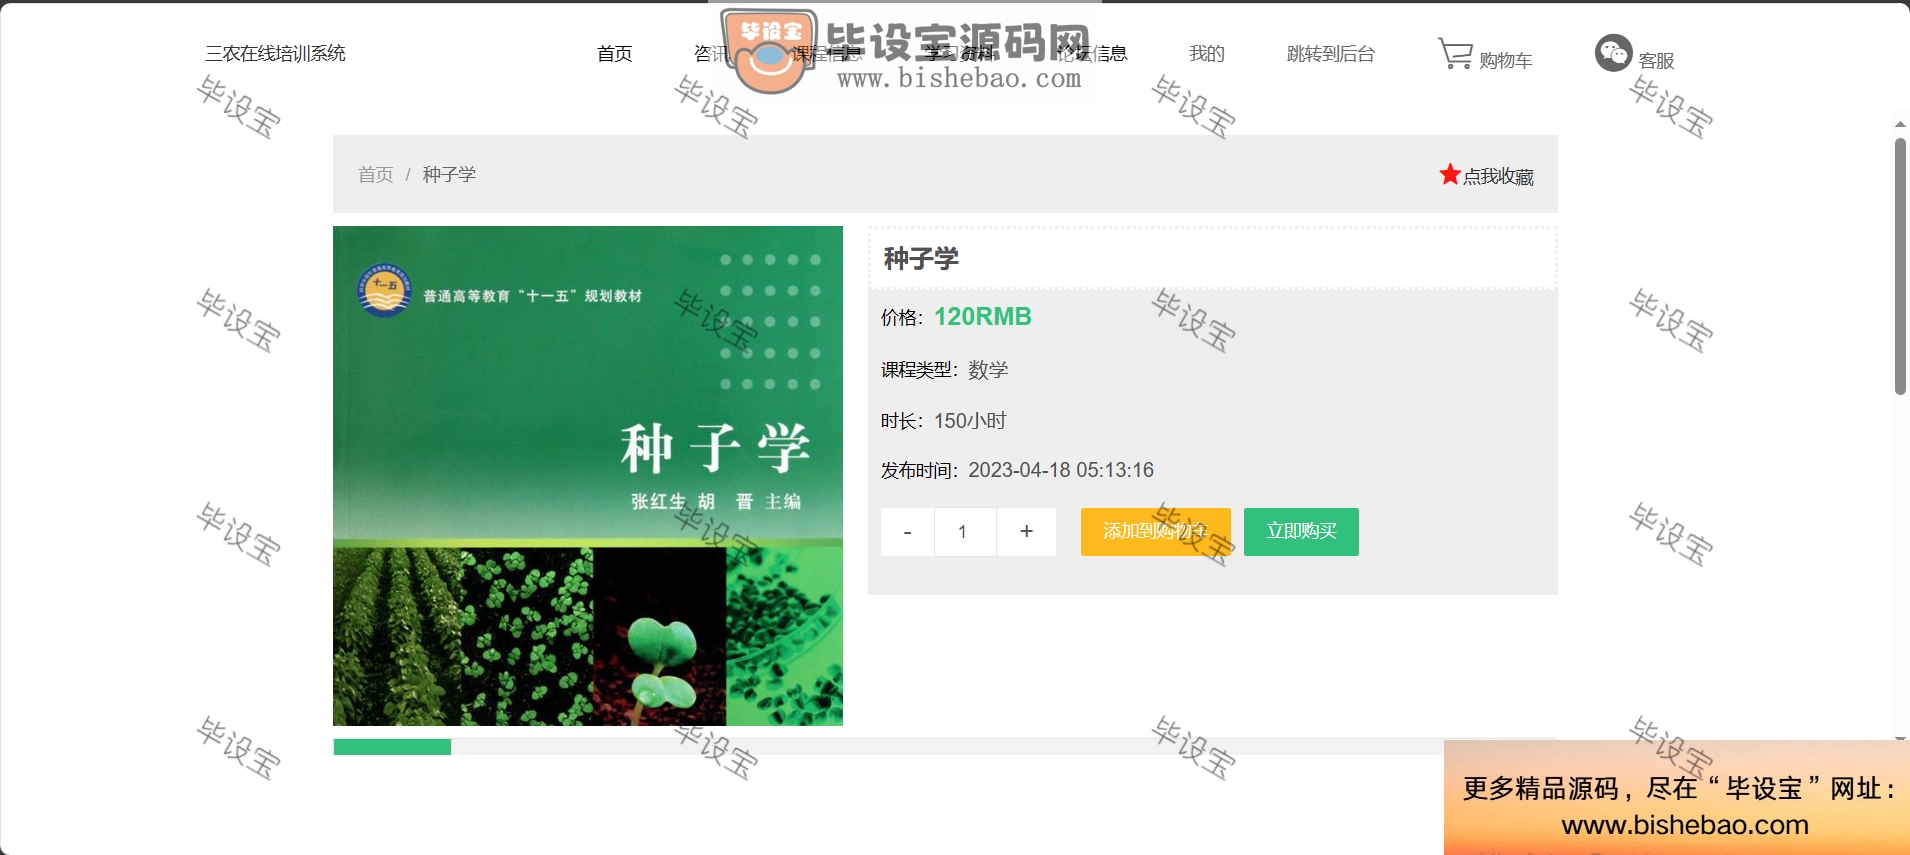Click 购物车 text link
The image size is (1910, 855).
1505,60
